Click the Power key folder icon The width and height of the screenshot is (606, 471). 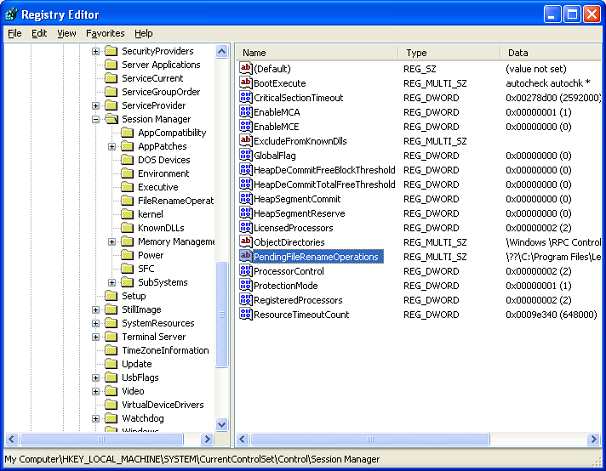pyautogui.click(x=127, y=255)
